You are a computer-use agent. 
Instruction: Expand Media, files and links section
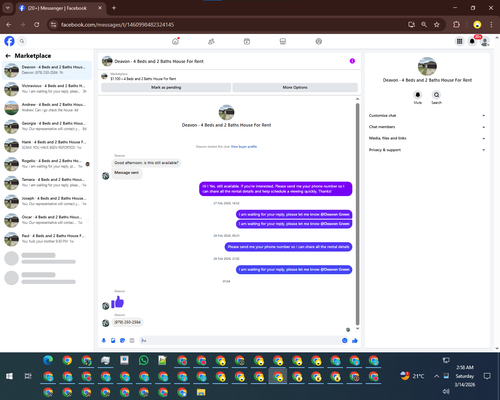coord(427,138)
